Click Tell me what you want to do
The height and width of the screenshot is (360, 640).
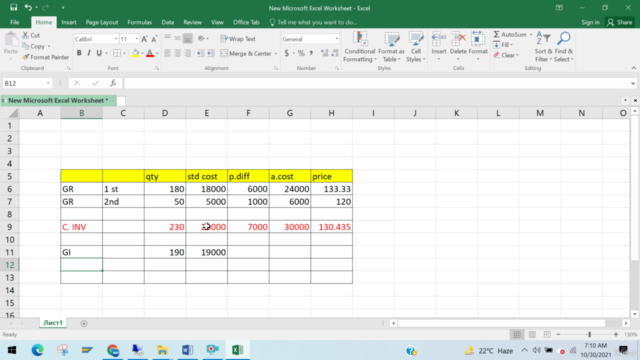coord(313,22)
